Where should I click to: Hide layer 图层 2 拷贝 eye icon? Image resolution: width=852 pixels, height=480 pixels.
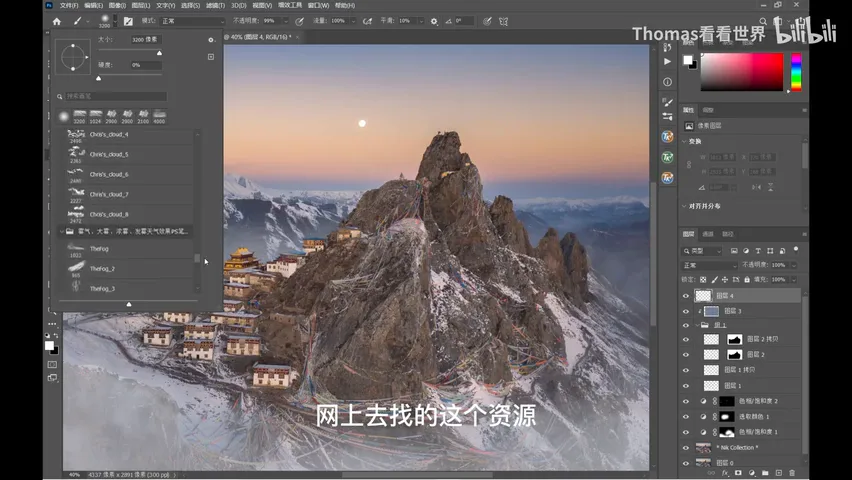(x=686, y=339)
